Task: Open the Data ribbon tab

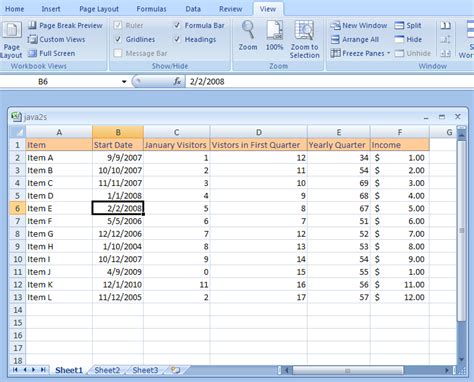Action: tap(193, 9)
